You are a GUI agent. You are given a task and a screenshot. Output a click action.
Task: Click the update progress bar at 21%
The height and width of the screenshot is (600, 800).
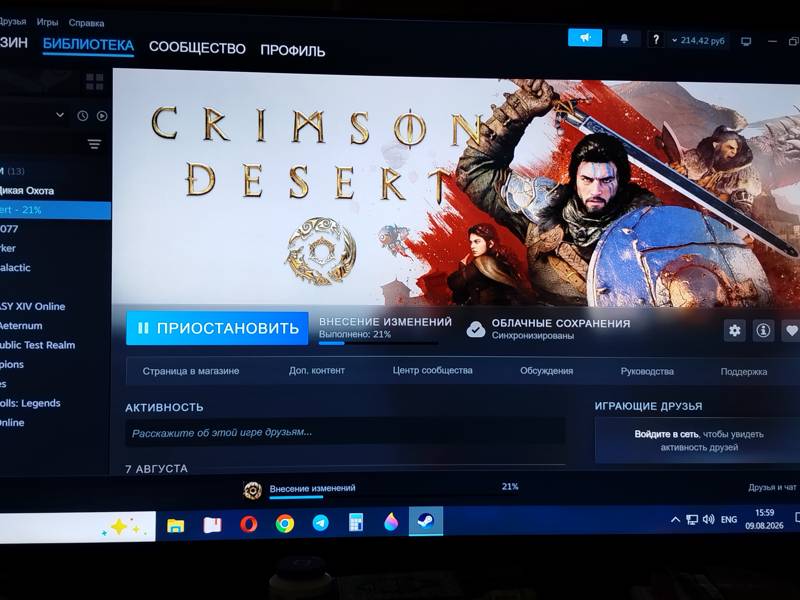tap(378, 343)
